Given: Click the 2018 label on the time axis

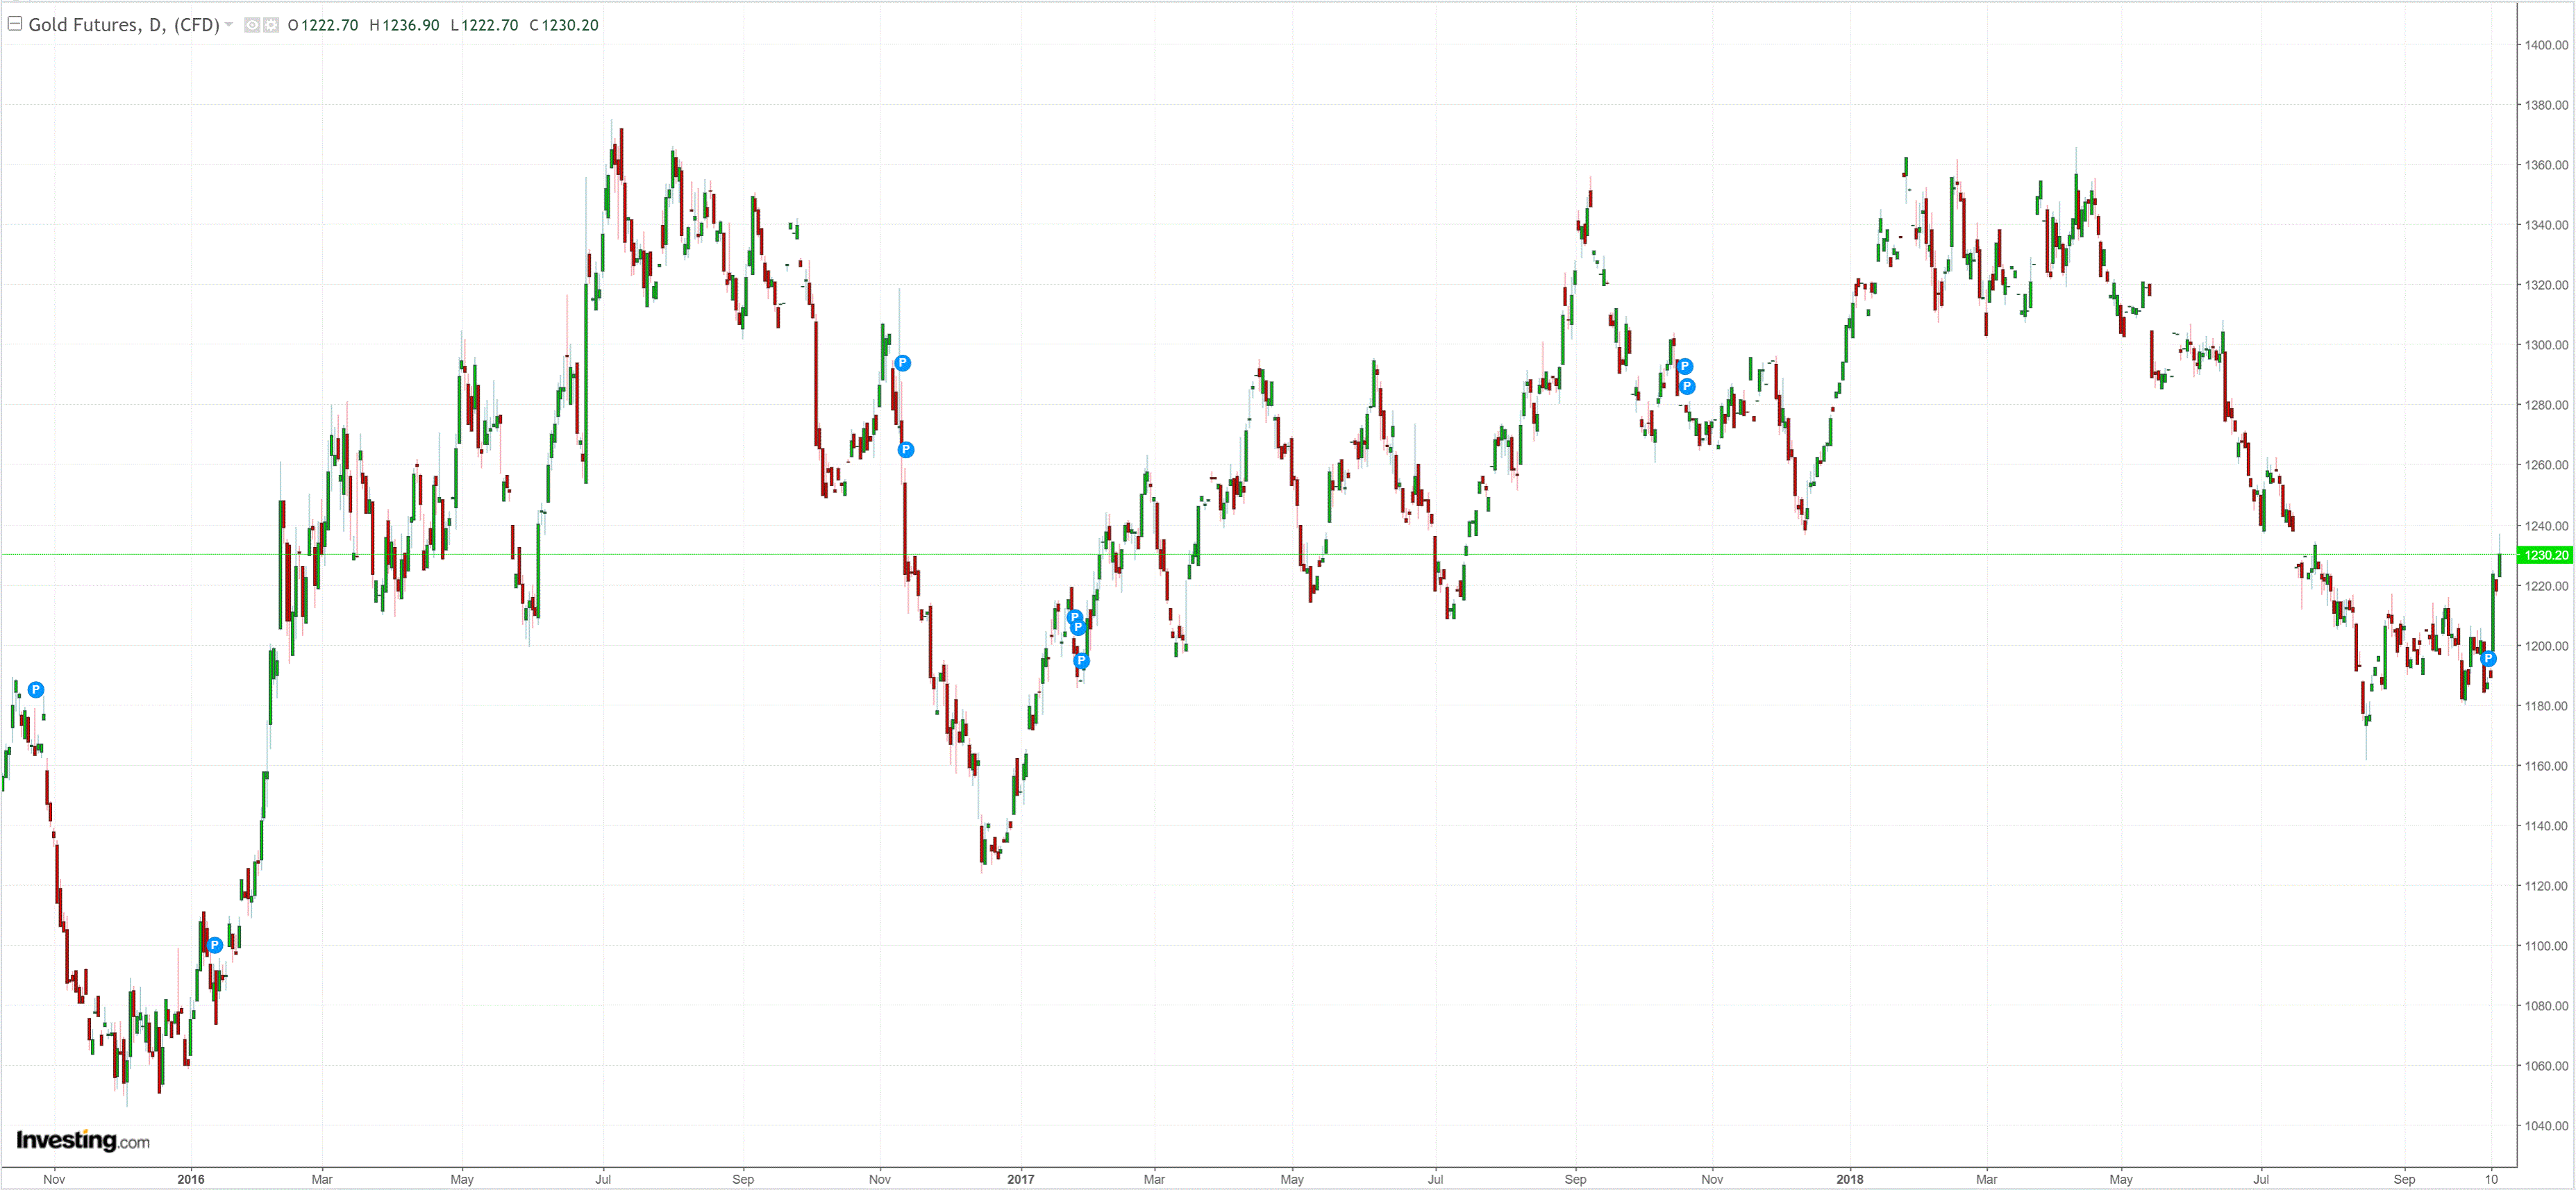Looking at the screenshot, I should (x=1849, y=1179).
